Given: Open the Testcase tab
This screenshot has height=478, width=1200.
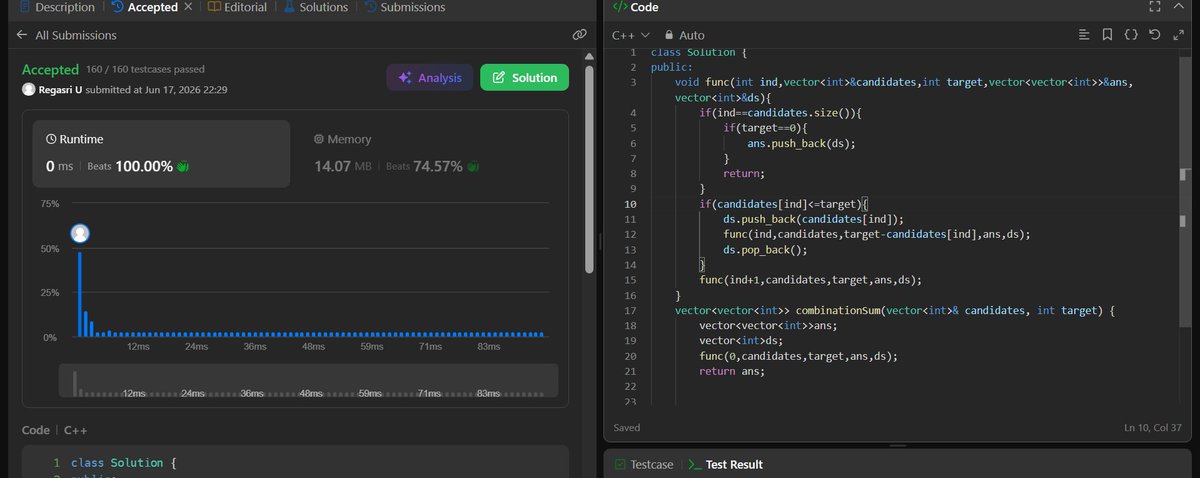Looking at the screenshot, I should [644, 465].
